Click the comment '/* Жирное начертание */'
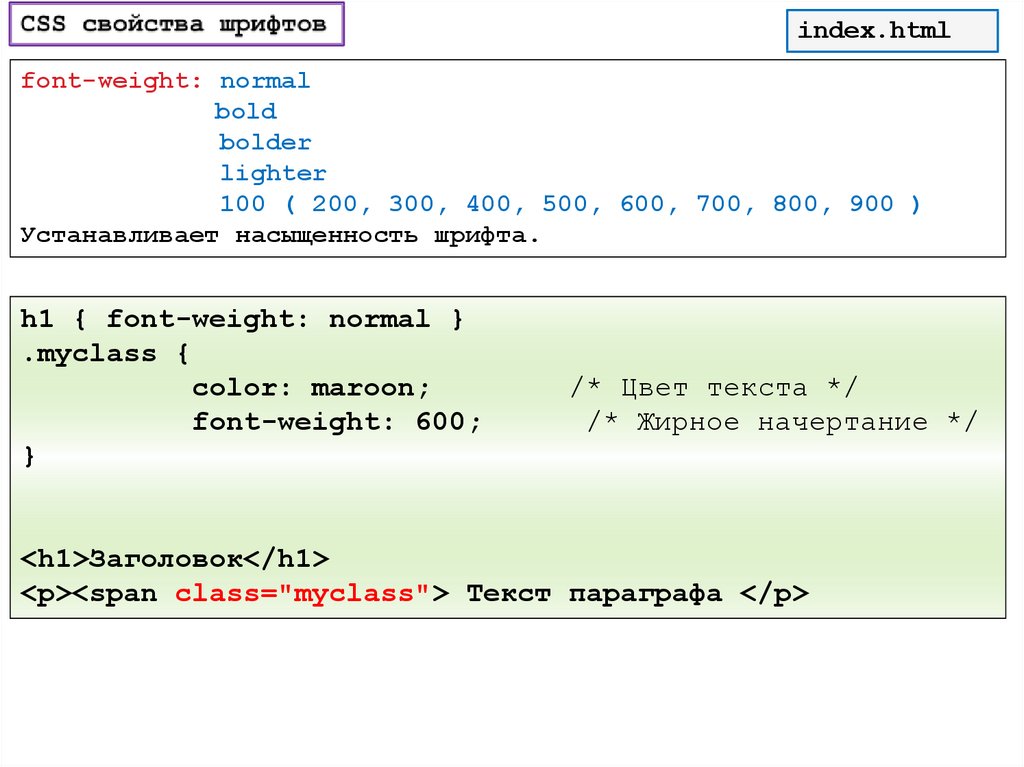The width and height of the screenshot is (1024, 767). pyautogui.click(x=782, y=422)
